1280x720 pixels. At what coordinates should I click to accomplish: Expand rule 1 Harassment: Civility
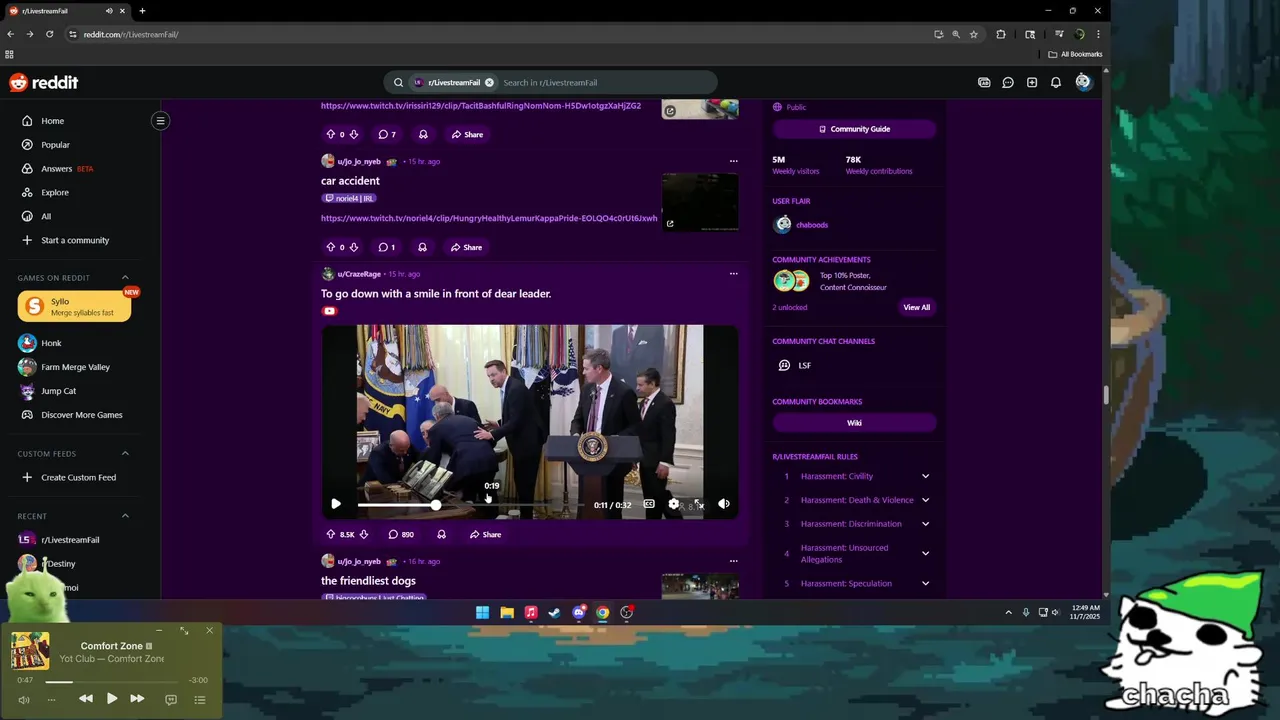[925, 476]
